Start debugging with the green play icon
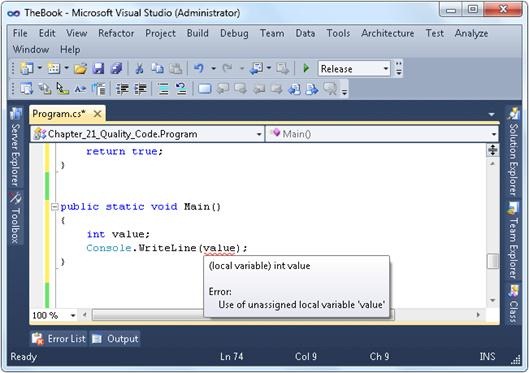 click(306, 68)
